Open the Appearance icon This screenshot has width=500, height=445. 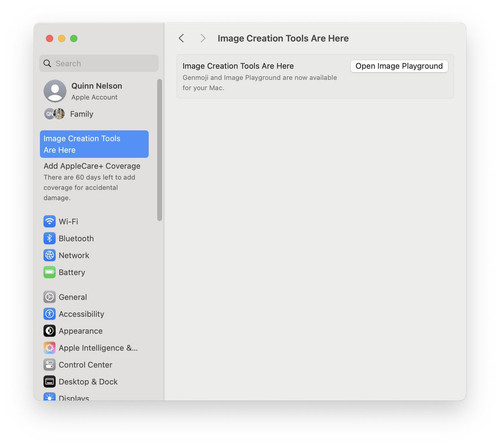(x=49, y=331)
